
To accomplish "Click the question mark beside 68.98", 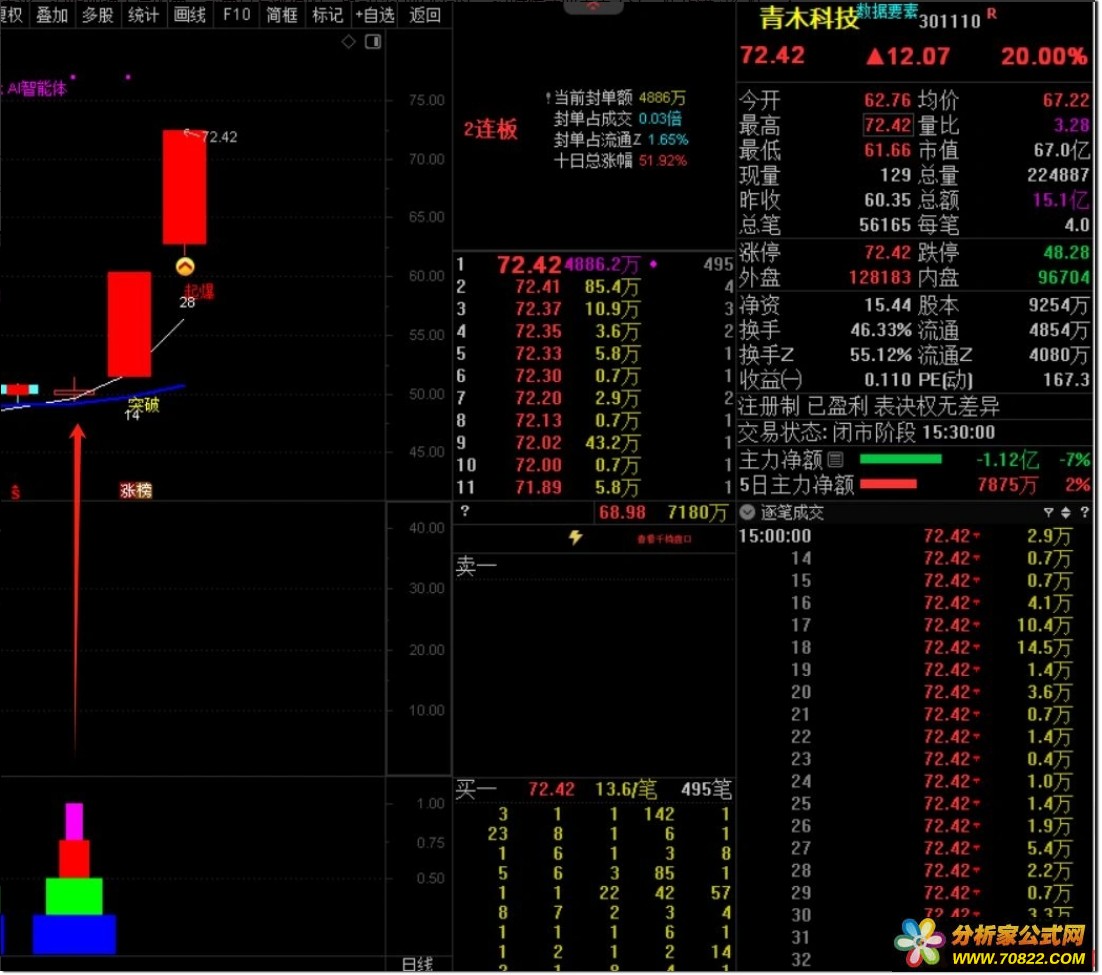I will [x=465, y=512].
